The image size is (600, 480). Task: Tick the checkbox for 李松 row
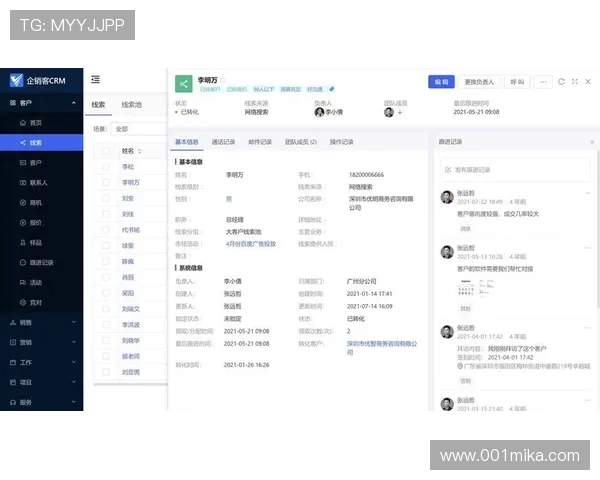click(105, 167)
